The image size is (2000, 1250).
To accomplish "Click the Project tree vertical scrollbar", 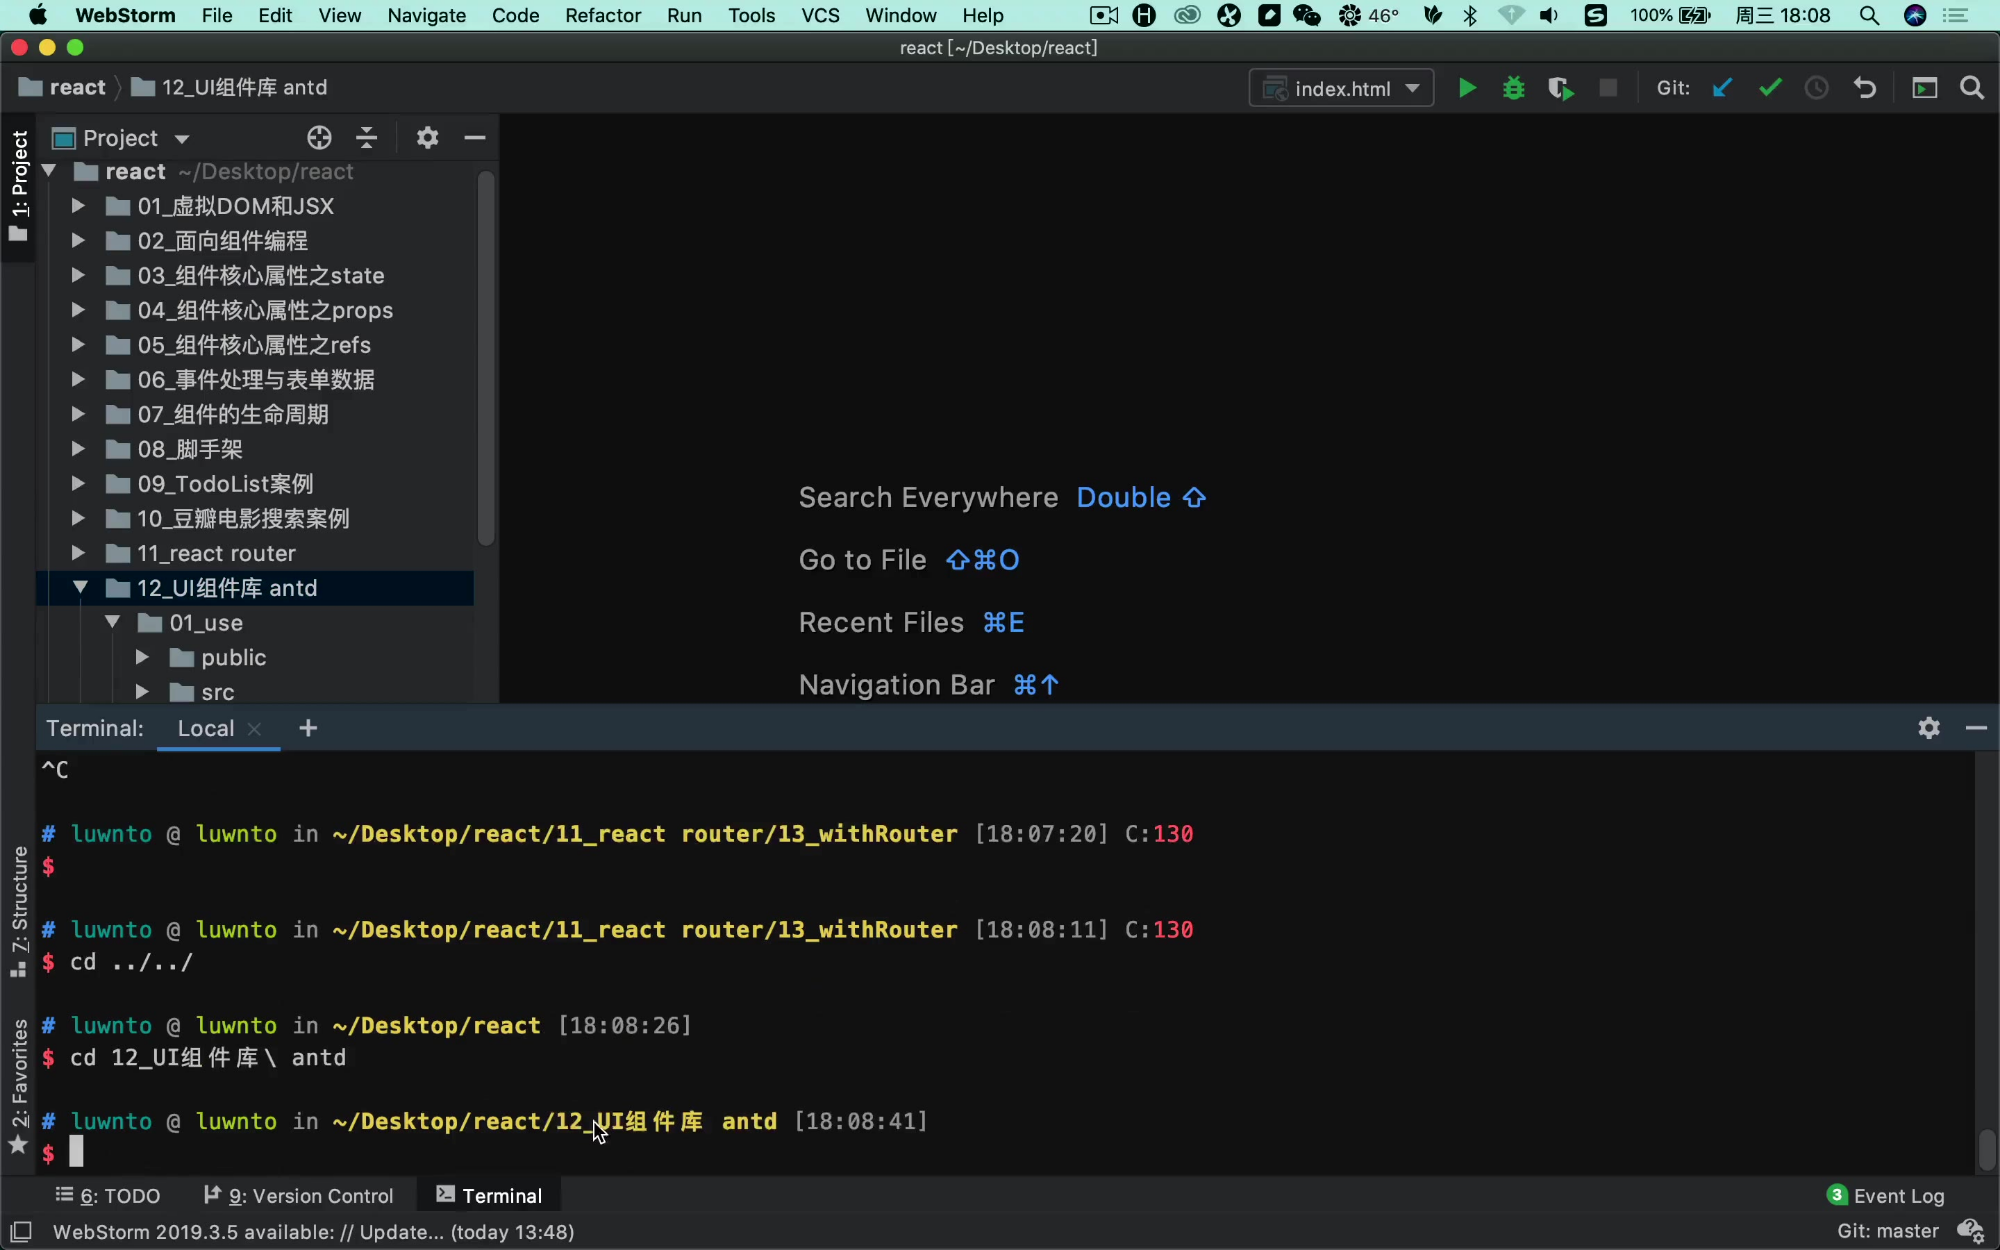I will point(486,360).
